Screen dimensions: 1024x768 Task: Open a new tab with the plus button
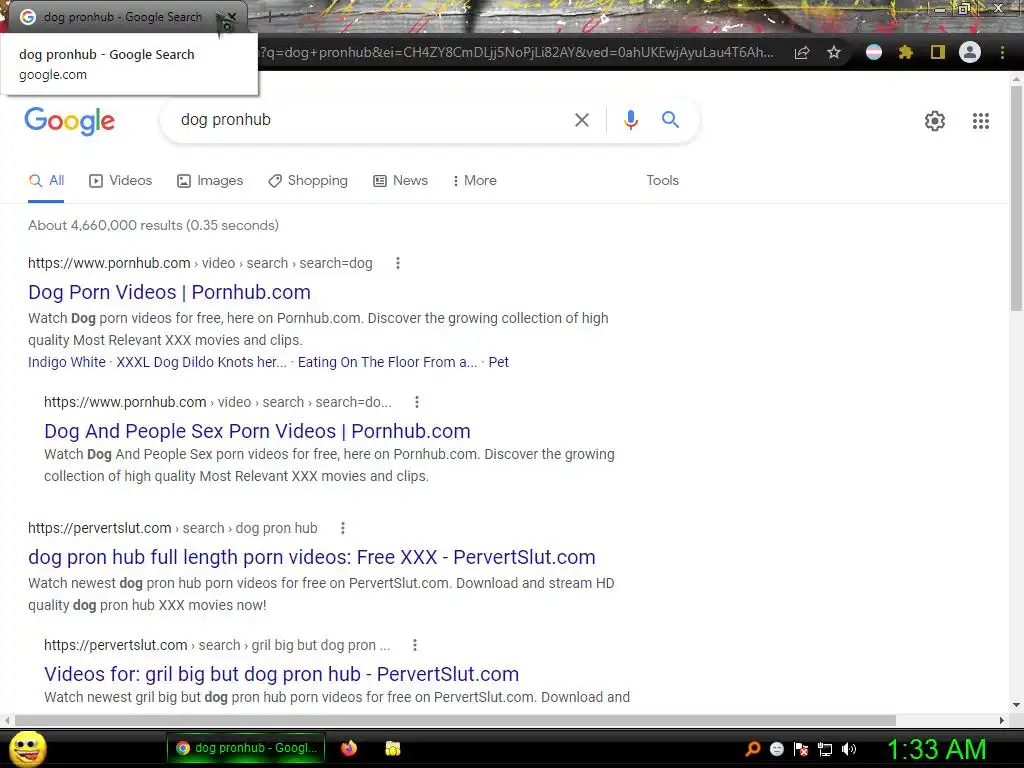(x=269, y=17)
